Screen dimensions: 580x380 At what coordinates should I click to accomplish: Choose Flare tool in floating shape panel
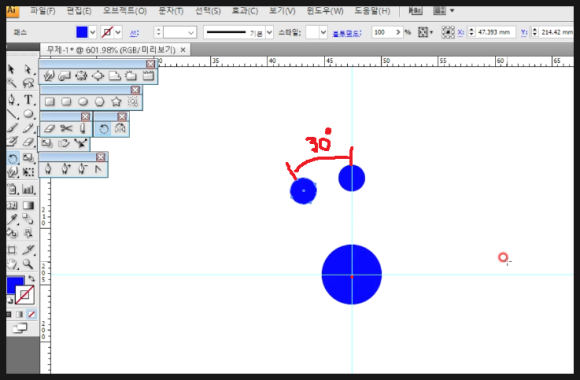(133, 102)
